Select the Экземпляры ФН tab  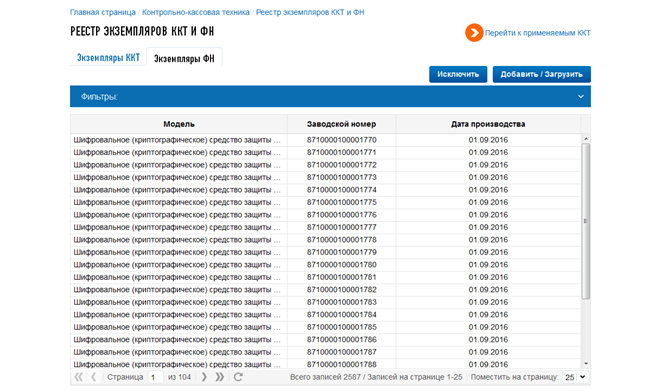[x=184, y=58]
